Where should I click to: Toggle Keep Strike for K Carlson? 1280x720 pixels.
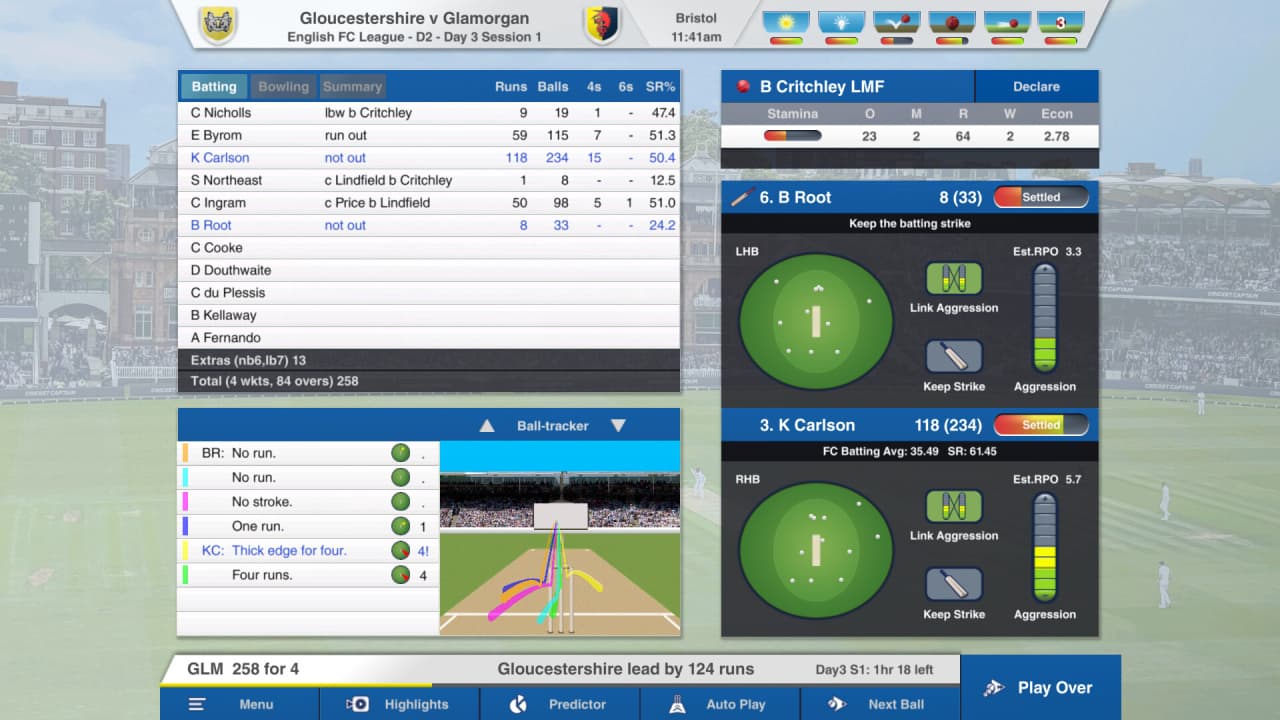(953, 585)
